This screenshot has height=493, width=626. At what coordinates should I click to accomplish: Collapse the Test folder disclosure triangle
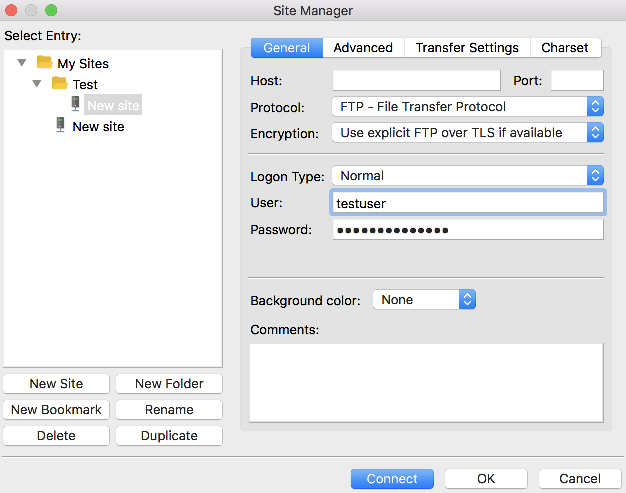point(38,84)
